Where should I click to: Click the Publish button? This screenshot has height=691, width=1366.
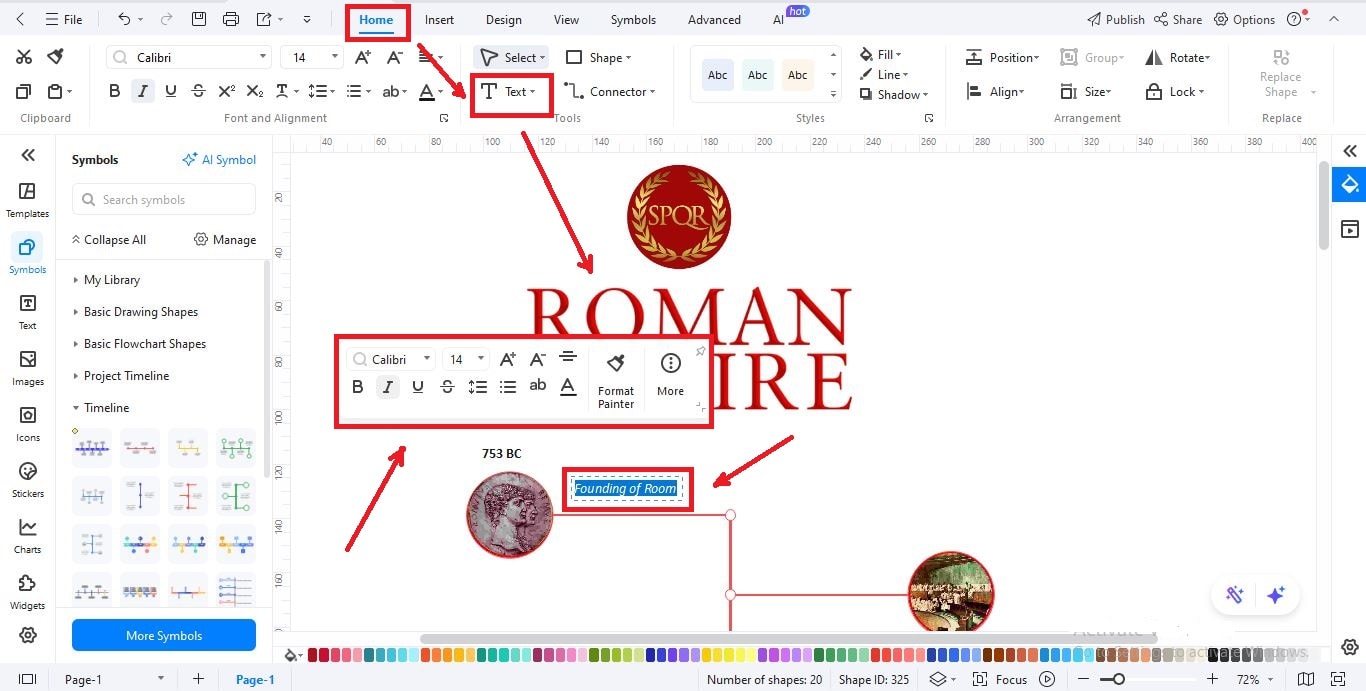point(1115,18)
